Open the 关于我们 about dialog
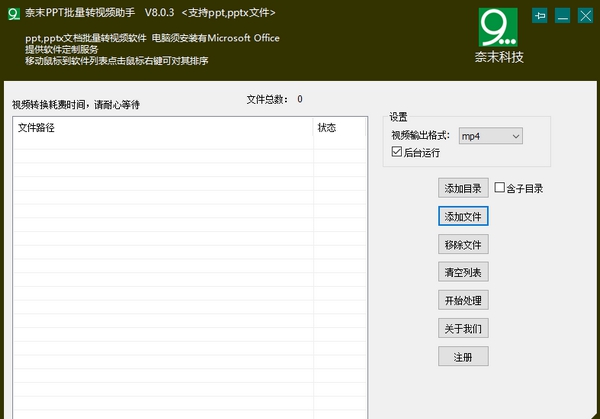The width and height of the screenshot is (600, 419). (x=463, y=329)
